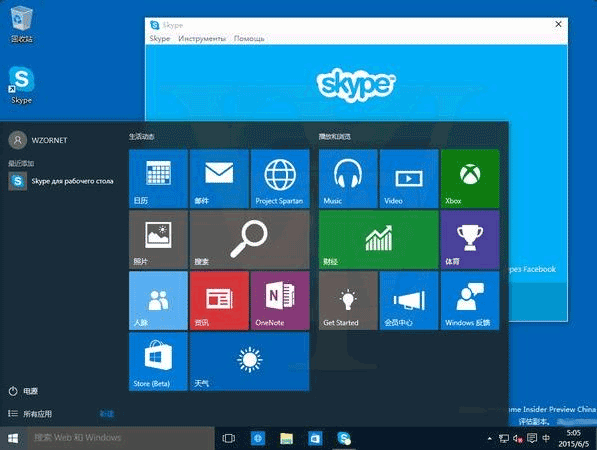Launch the Xbox tile
The height and width of the screenshot is (450, 597).
470,179
